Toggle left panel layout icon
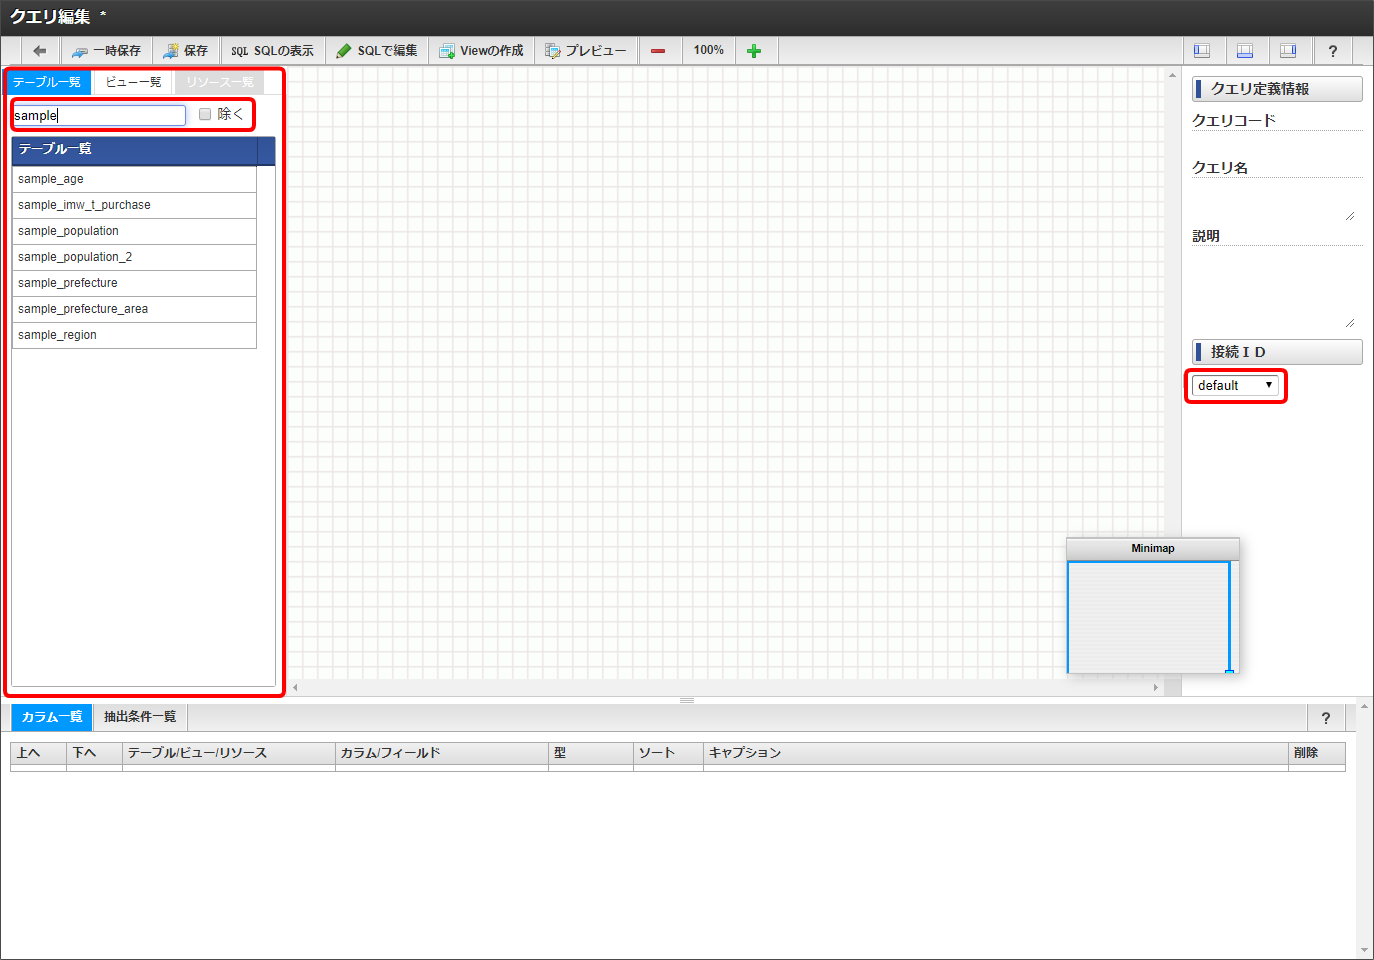 pyautogui.click(x=1202, y=51)
